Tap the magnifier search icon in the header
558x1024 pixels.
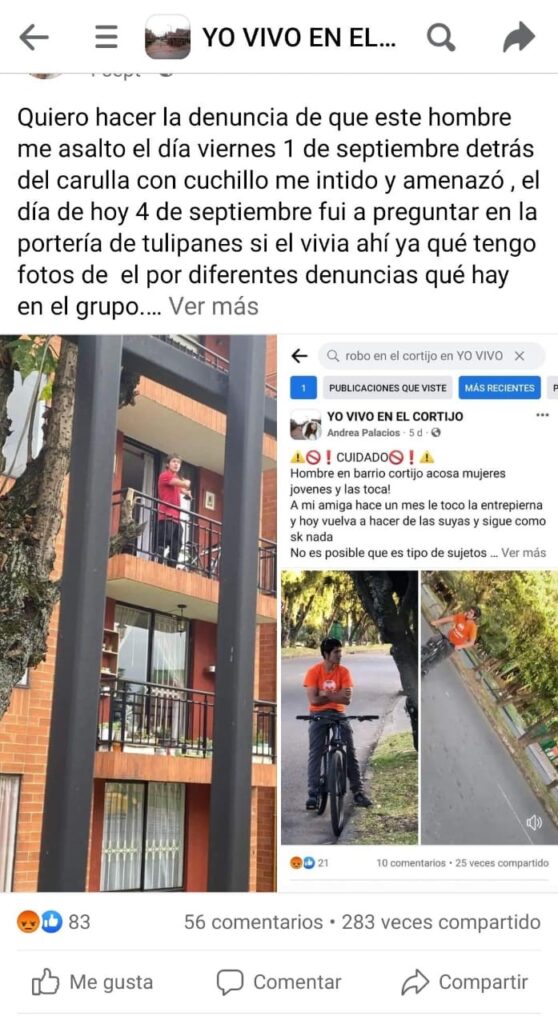pos(441,37)
